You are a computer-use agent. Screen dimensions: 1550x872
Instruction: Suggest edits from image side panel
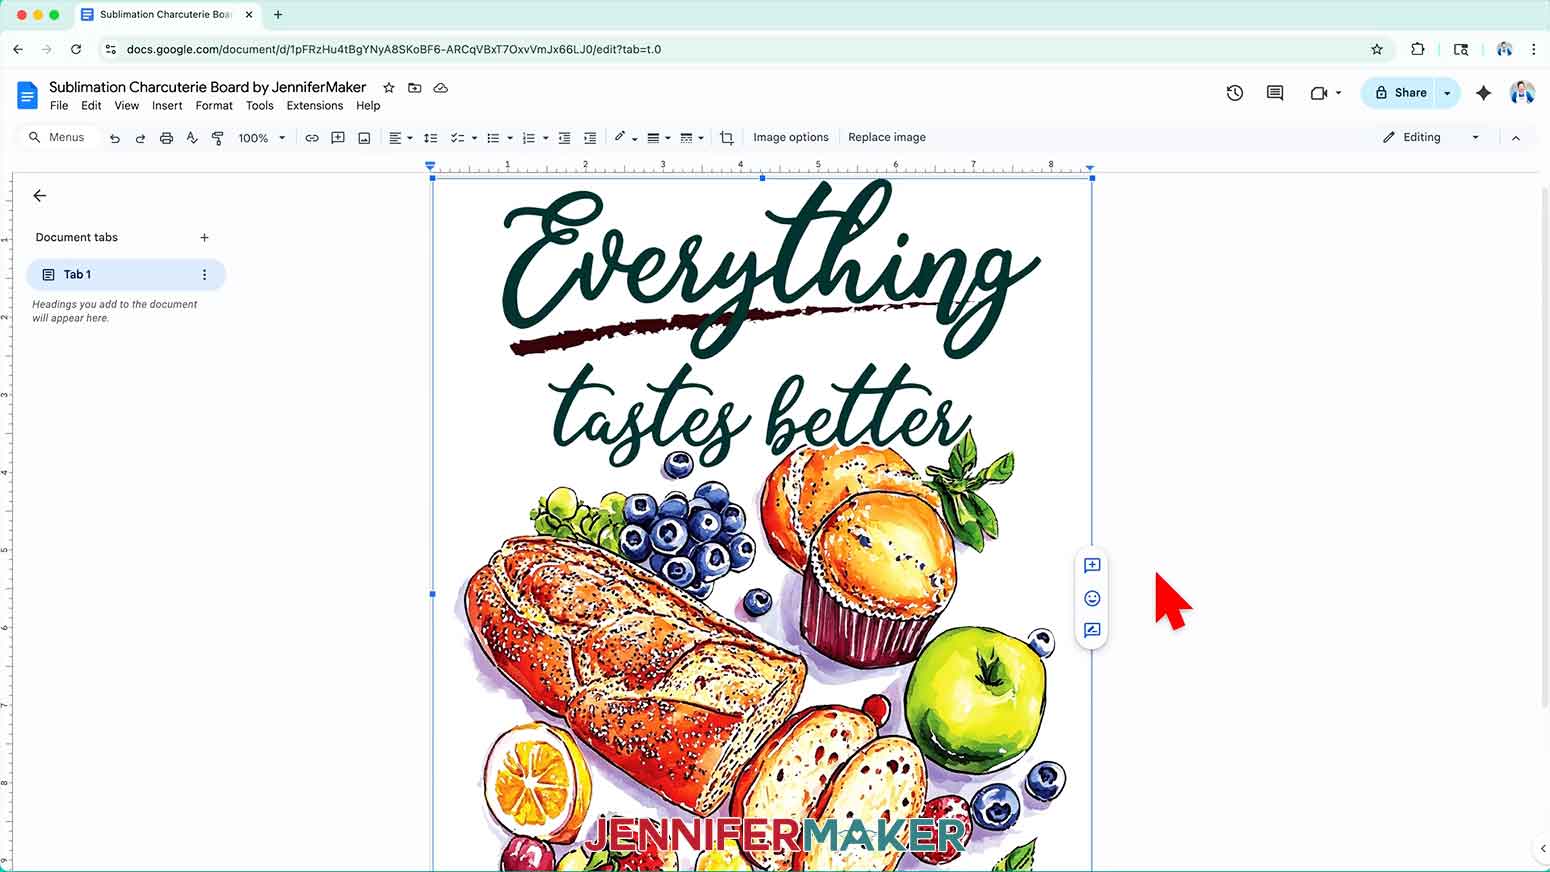1092,630
